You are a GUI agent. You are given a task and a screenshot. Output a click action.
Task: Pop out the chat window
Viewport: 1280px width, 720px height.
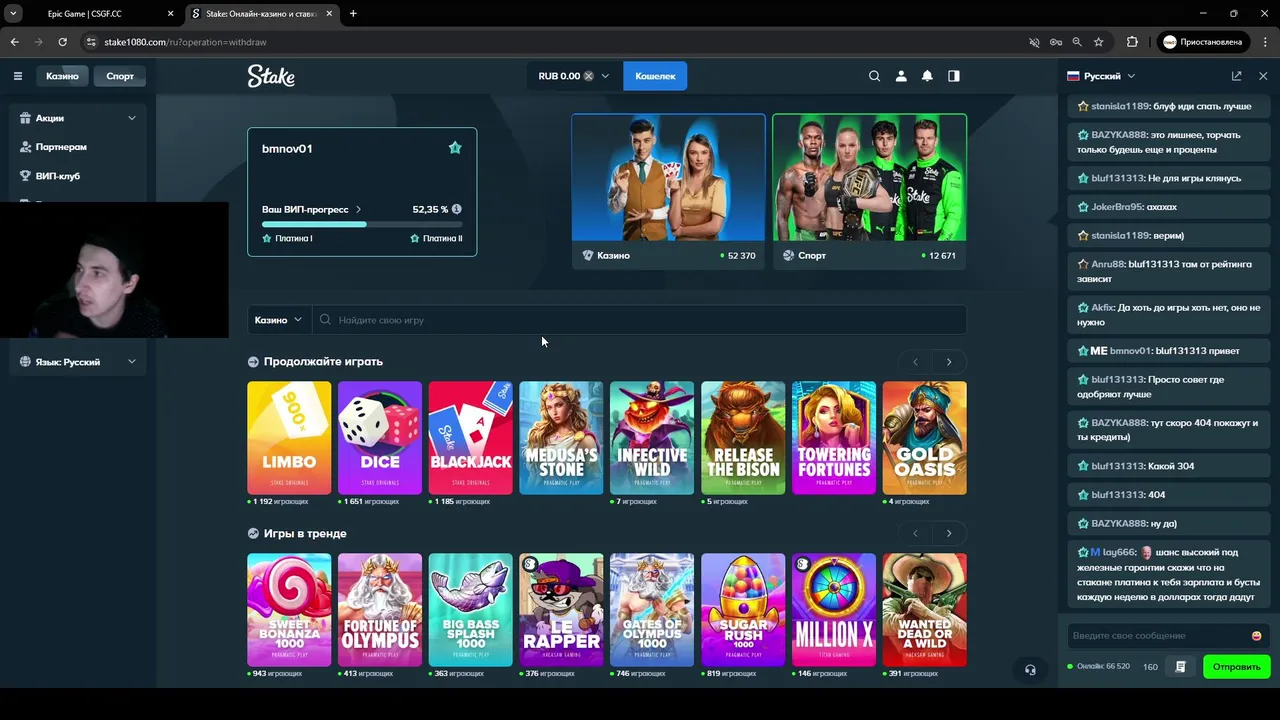tap(1237, 76)
